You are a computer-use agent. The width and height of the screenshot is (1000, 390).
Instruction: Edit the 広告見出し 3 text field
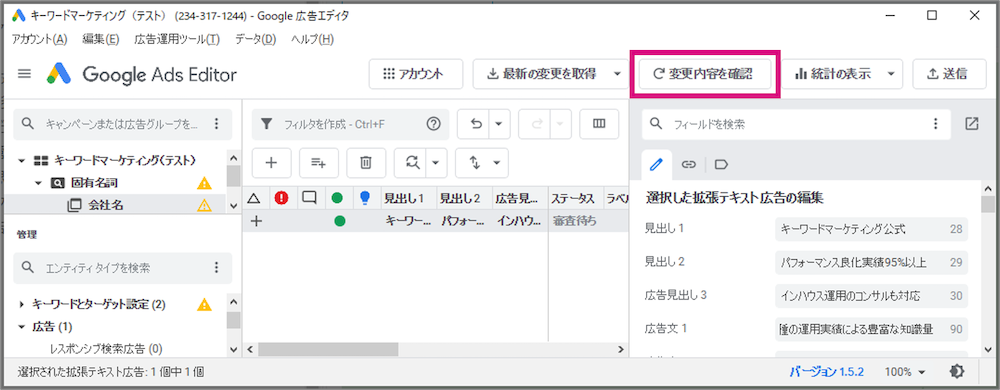coord(871,296)
